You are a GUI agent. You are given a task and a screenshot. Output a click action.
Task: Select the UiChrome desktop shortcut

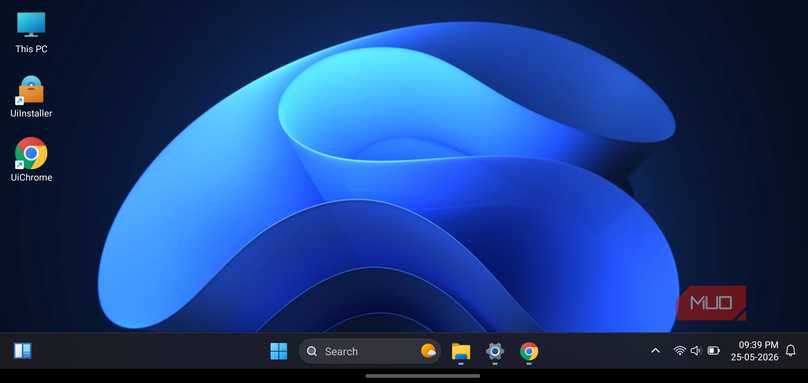click(31, 159)
